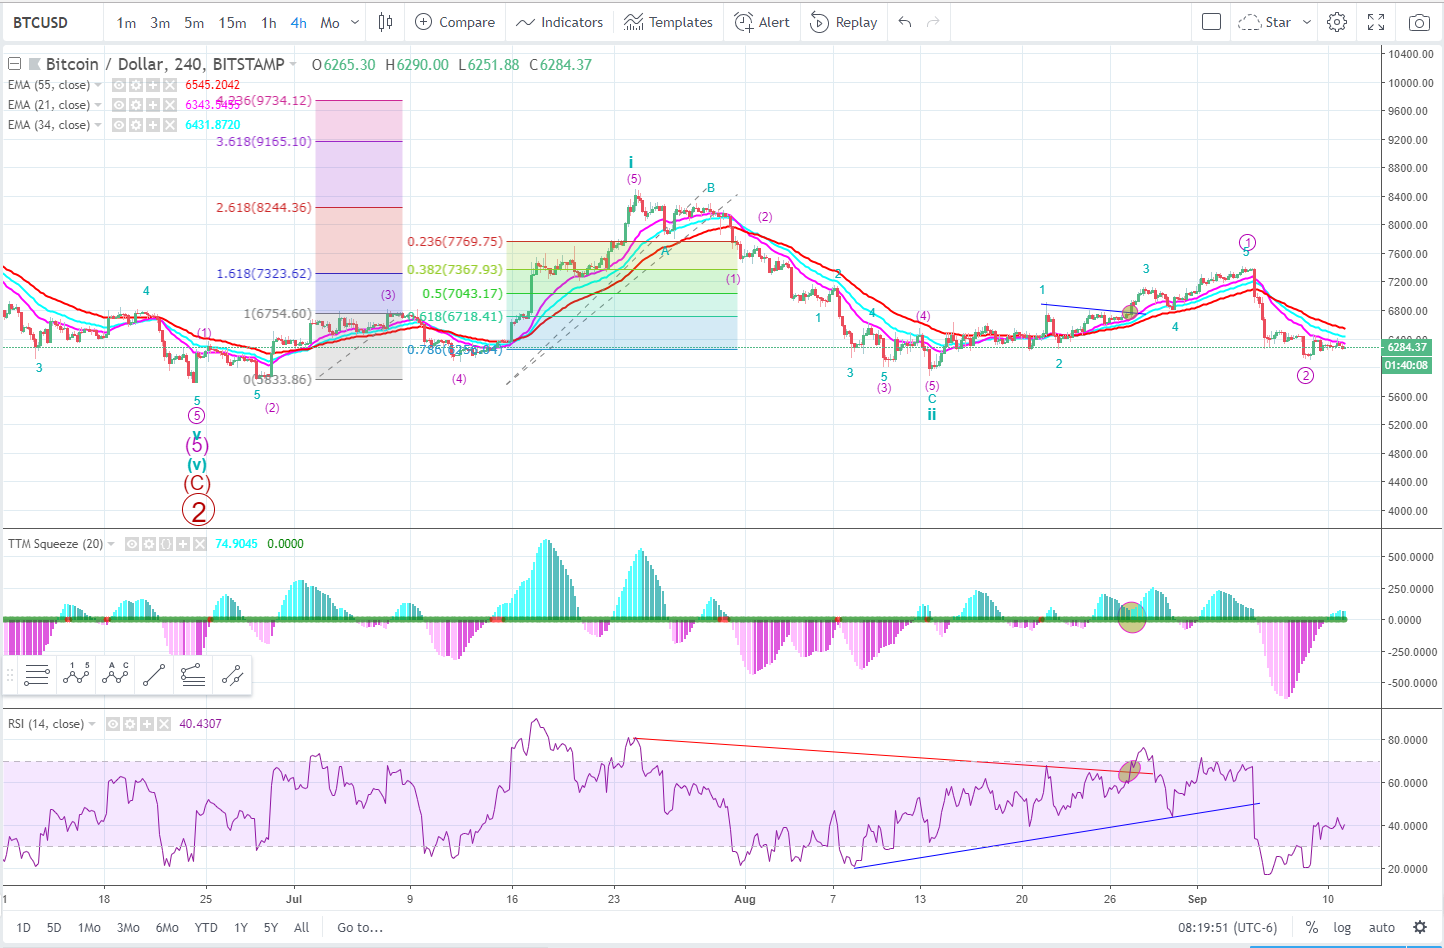Select the Fib retracement lines tool
This screenshot has width=1444, height=948.
click(x=193, y=676)
